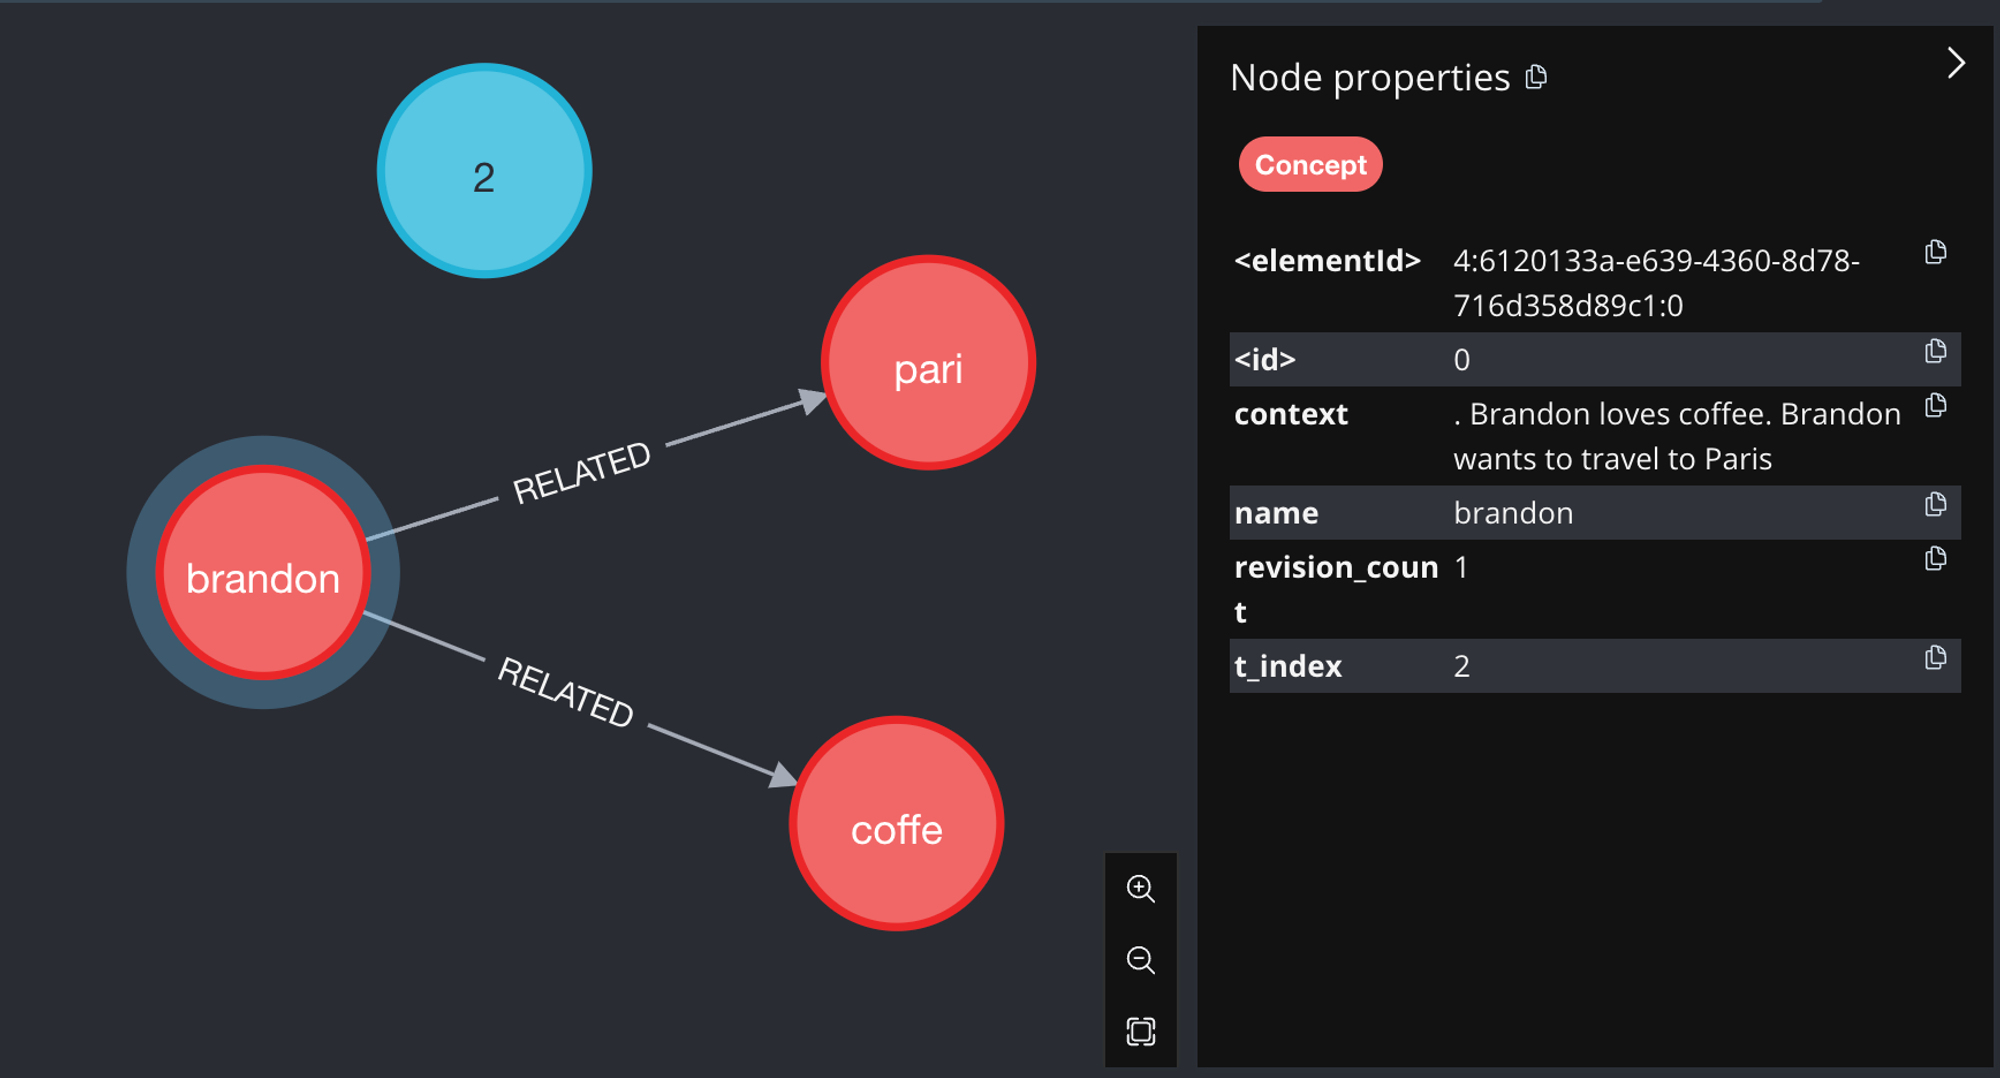Screen dimensions: 2000x1078
Task: Click the name row value brandon
Action: click(x=1513, y=513)
